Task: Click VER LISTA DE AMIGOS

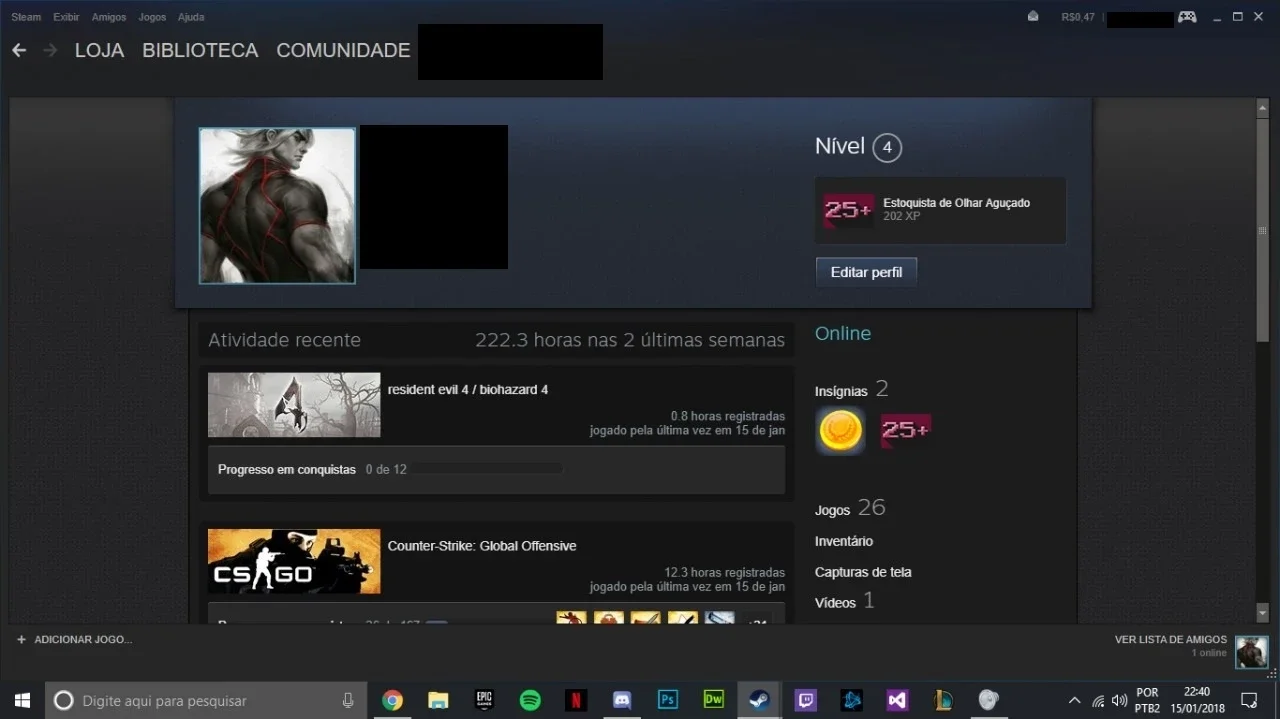Action: (x=1171, y=640)
